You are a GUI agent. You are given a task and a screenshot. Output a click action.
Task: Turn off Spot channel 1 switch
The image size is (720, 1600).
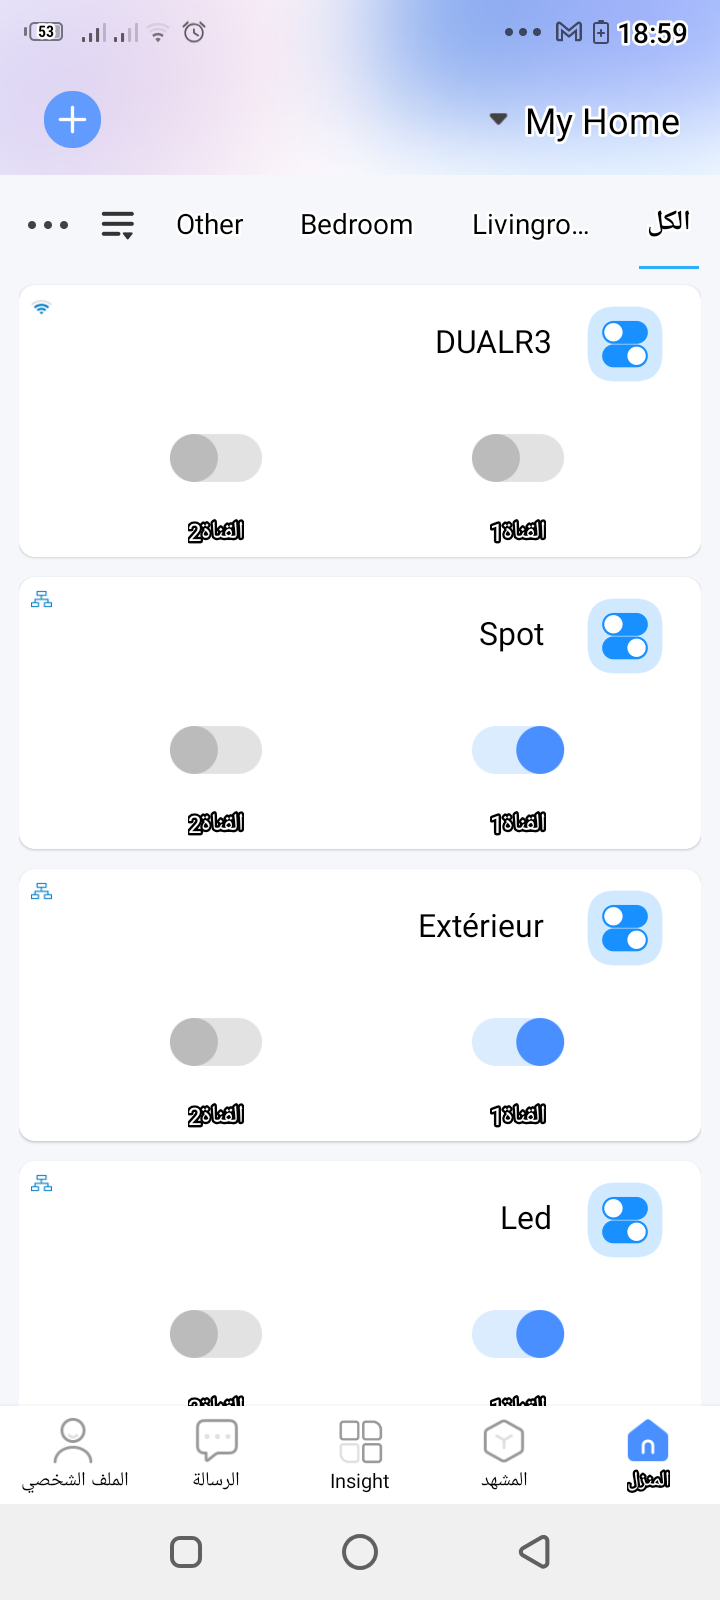point(518,750)
